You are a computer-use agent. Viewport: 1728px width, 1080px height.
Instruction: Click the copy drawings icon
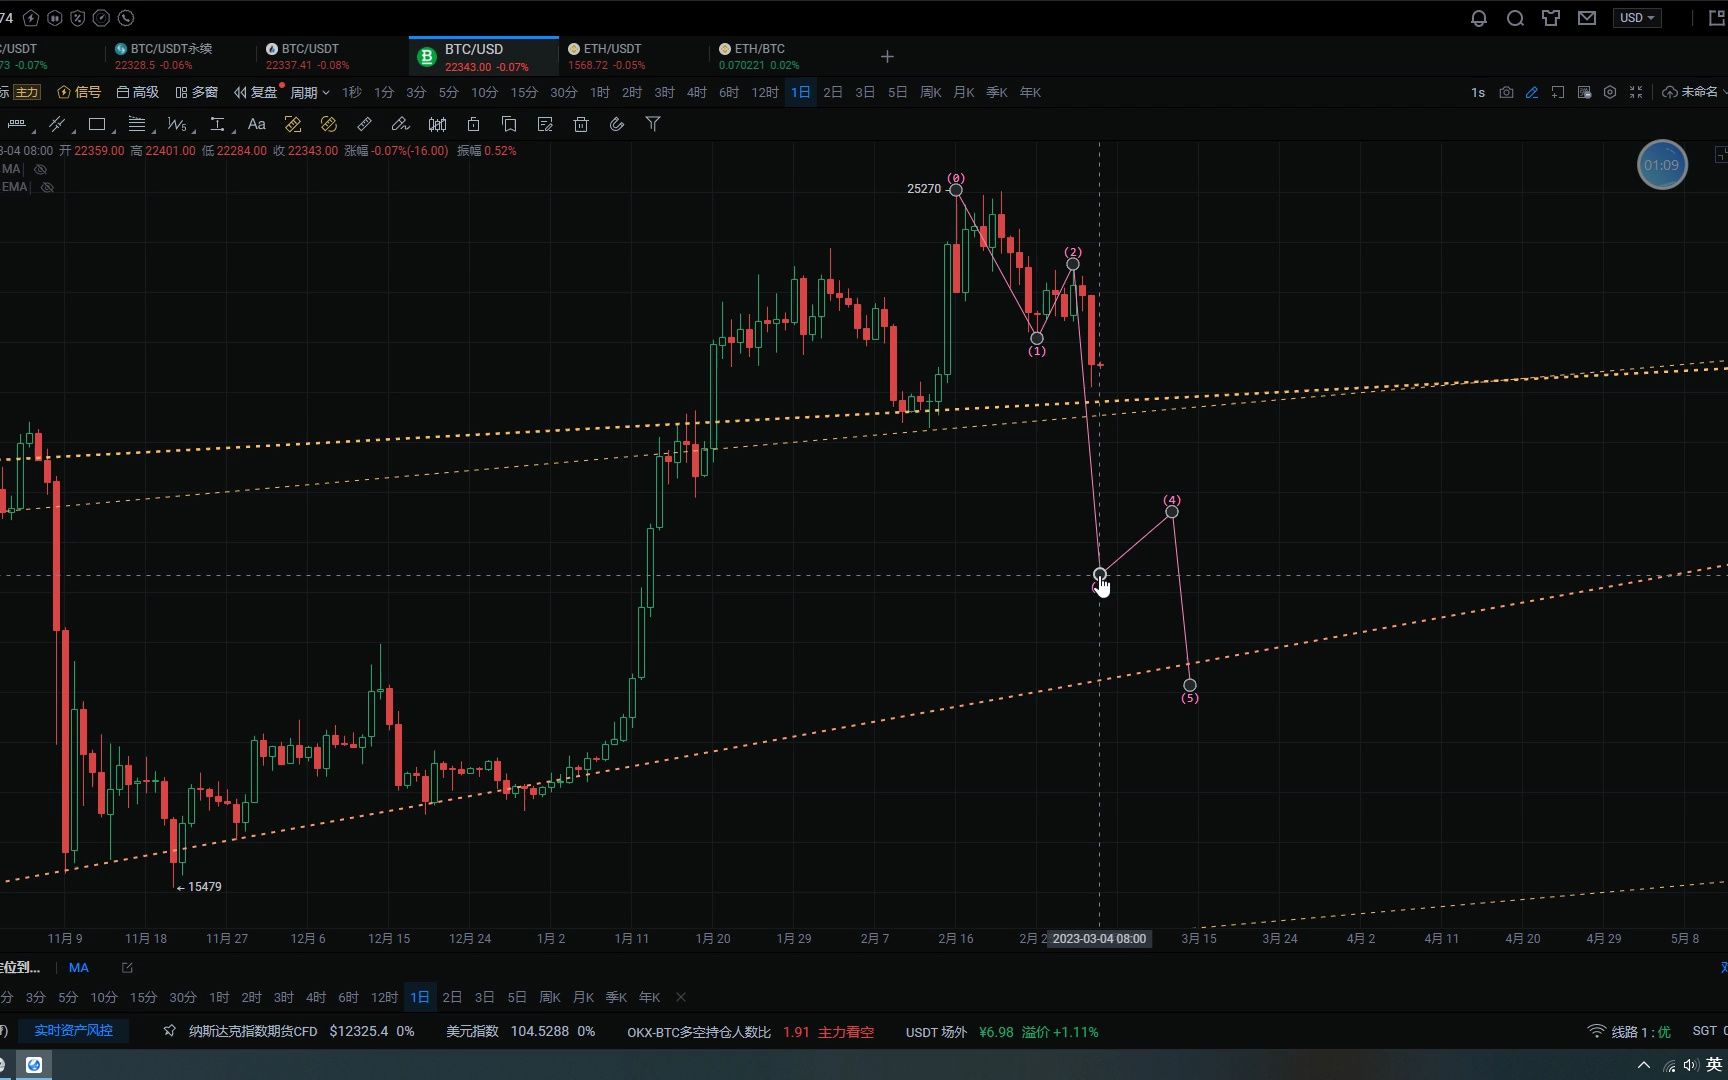(x=509, y=124)
